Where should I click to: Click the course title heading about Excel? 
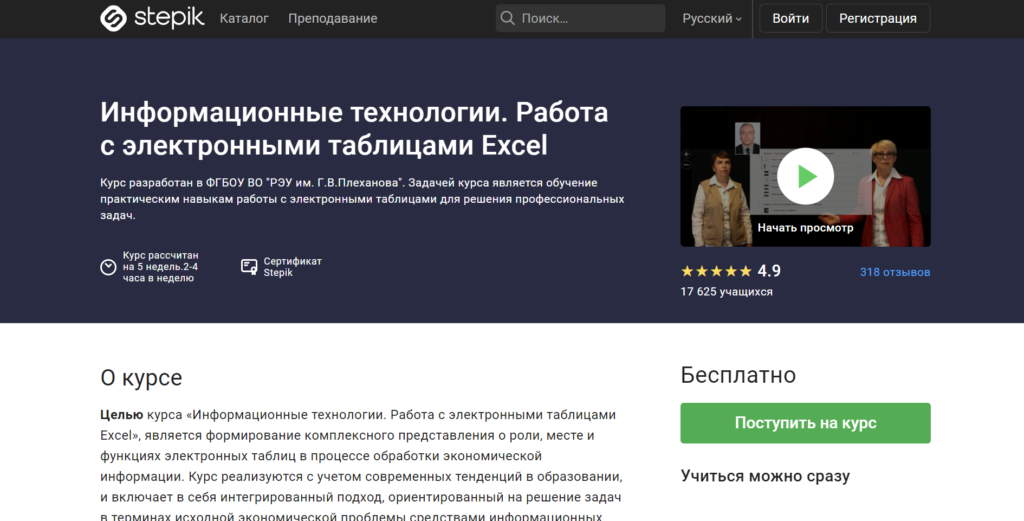point(354,128)
